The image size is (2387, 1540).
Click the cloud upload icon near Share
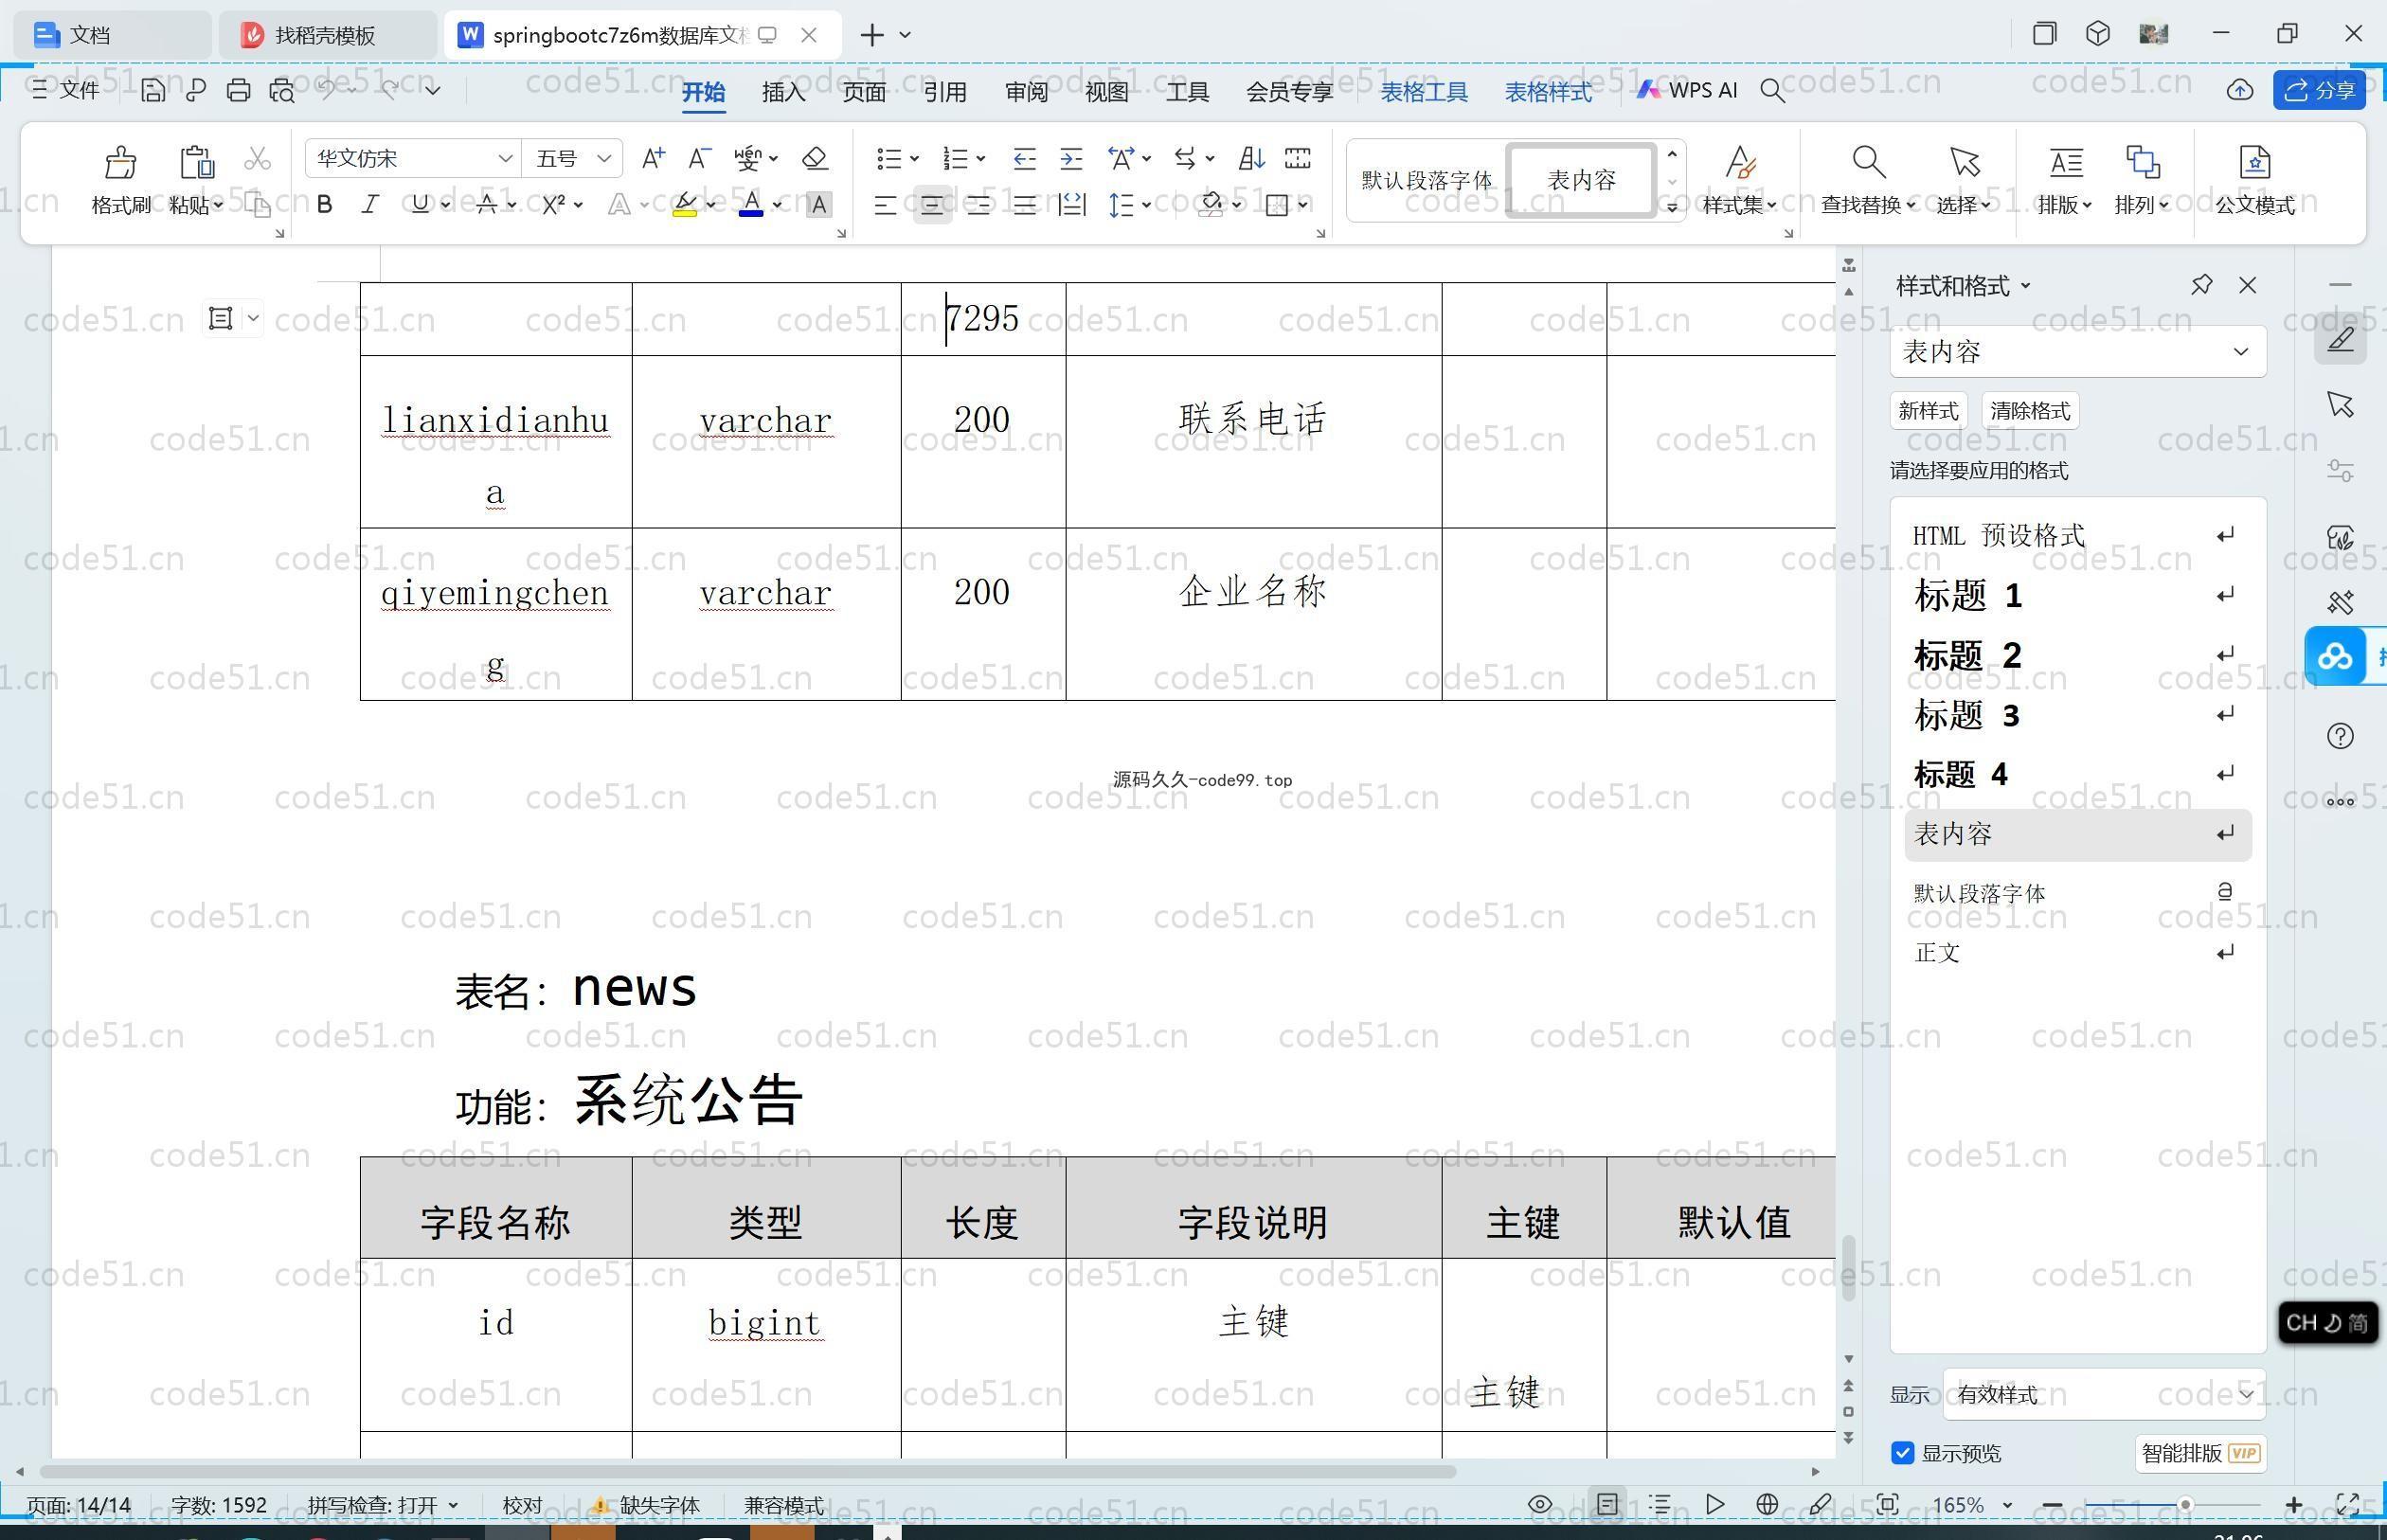[2240, 91]
